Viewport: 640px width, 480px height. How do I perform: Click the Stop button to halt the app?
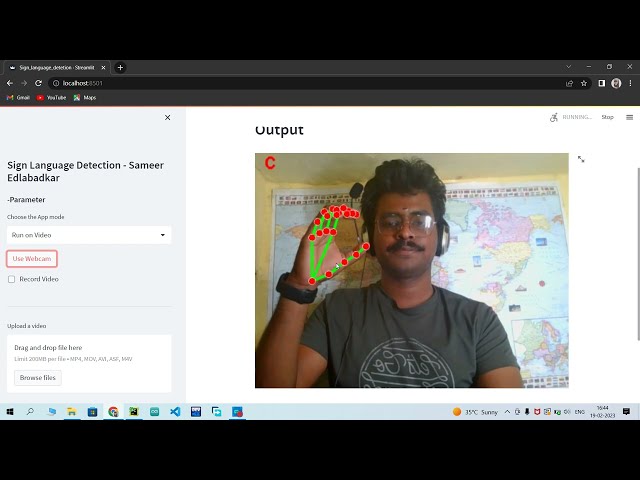(607, 117)
